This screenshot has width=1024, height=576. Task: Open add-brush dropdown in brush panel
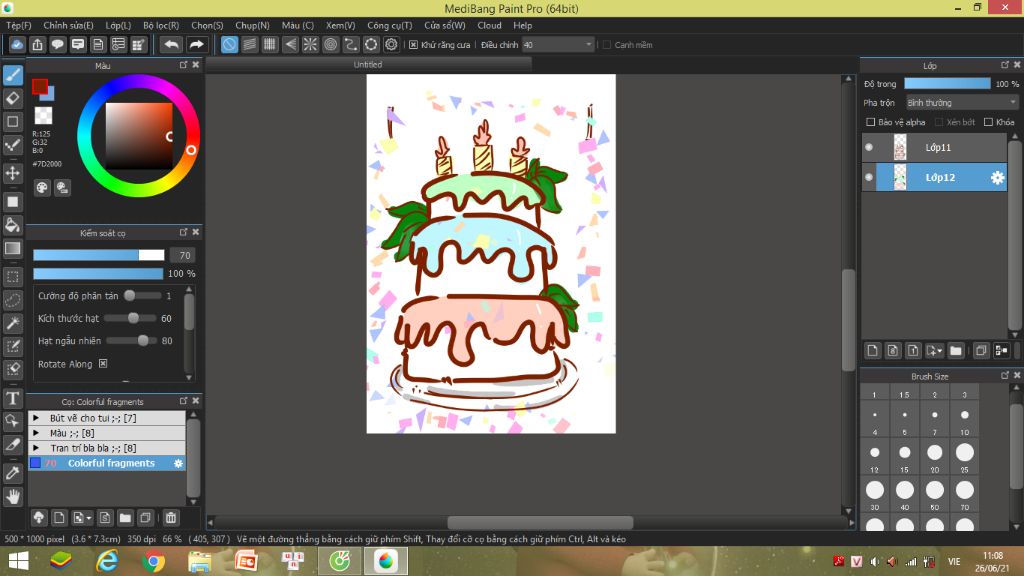(82, 518)
